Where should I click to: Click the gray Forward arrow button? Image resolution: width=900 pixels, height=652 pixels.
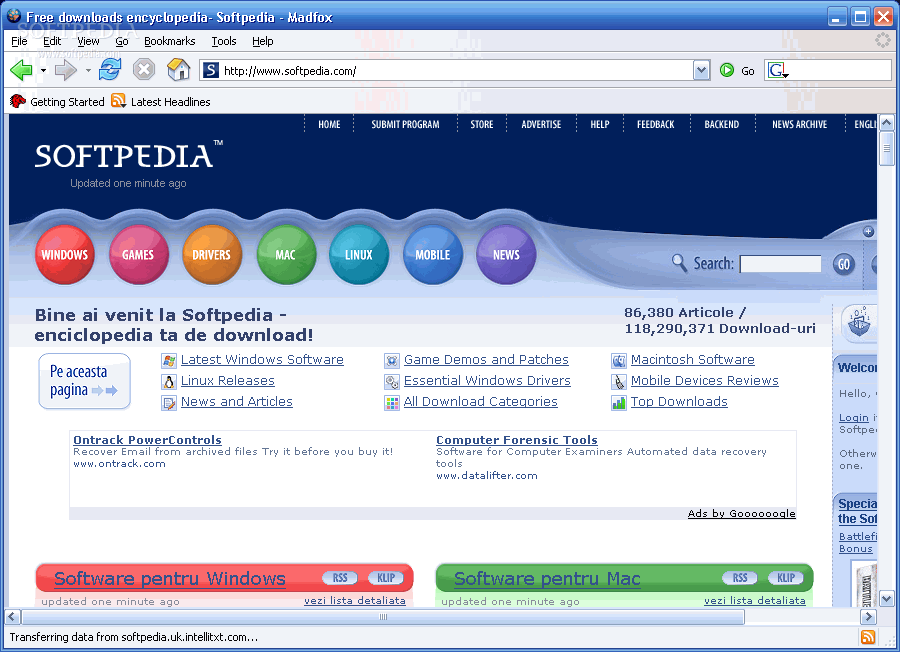click(65, 71)
